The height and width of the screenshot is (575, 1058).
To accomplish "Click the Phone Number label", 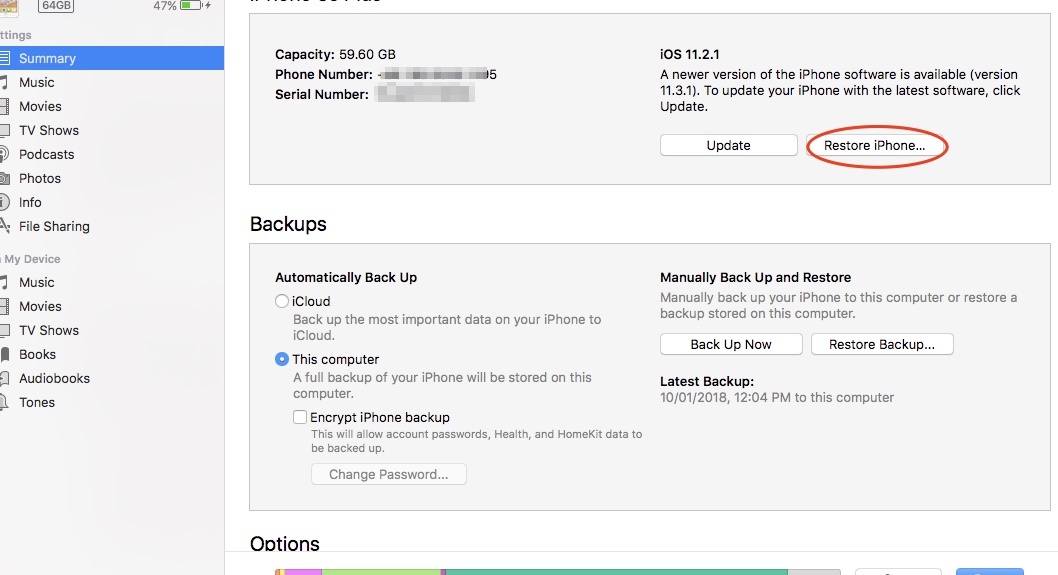I will click(x=324, y=74).
